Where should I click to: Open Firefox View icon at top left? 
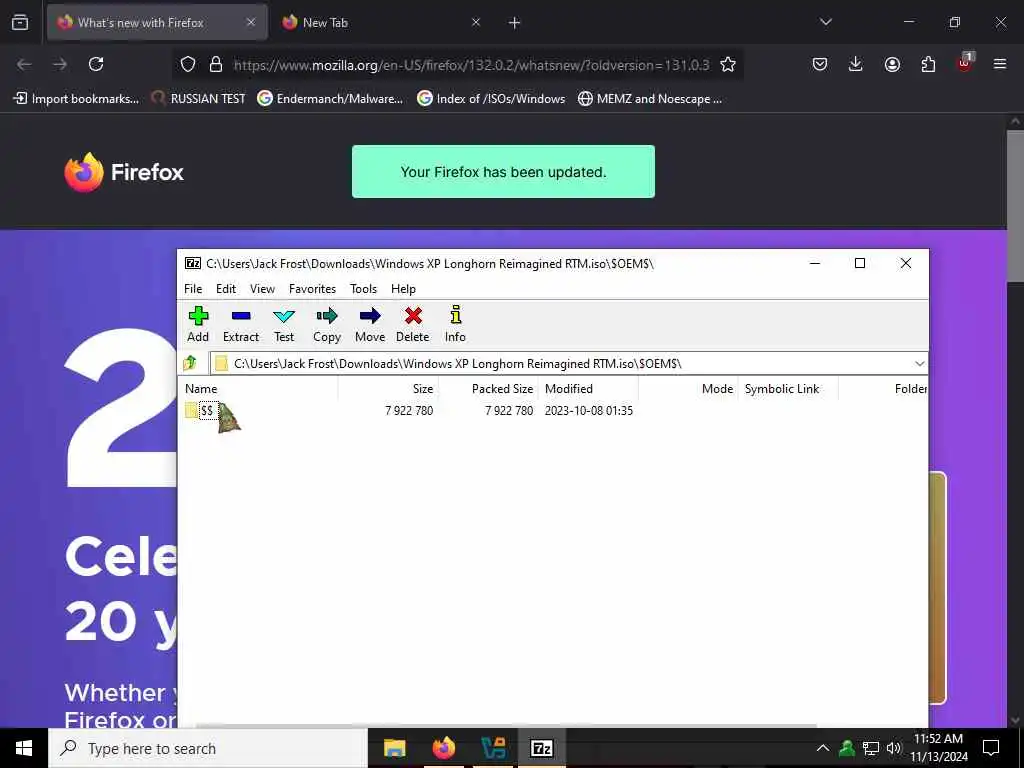point(20,22)
